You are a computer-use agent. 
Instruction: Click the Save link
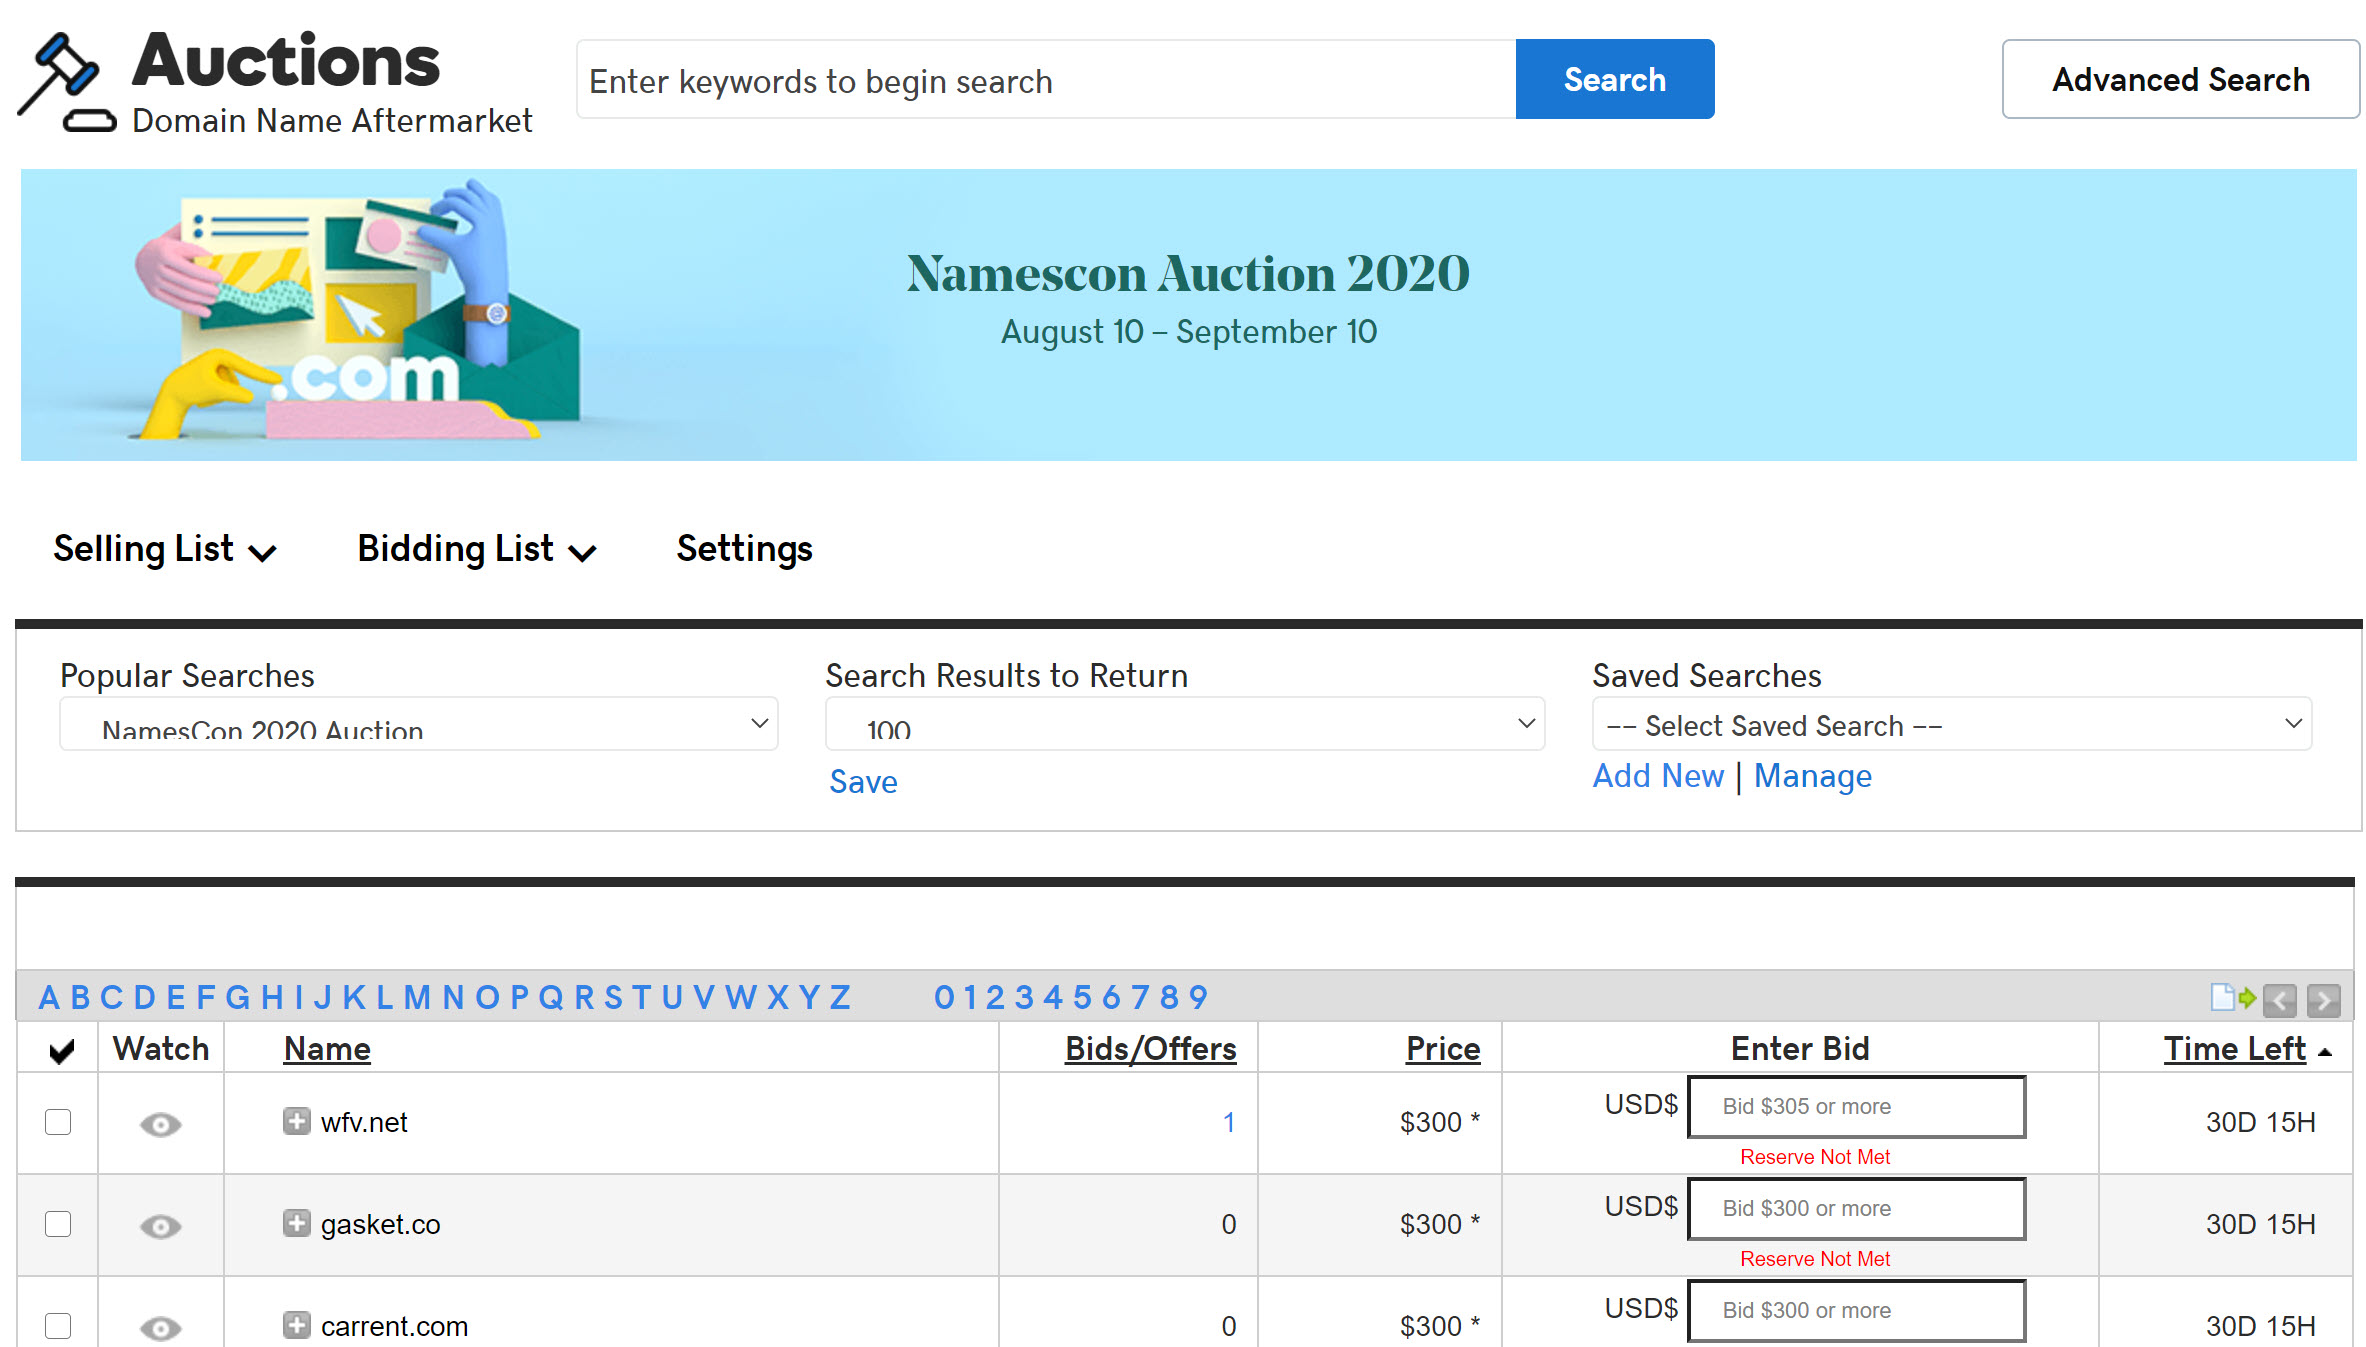(x=863, y=782)
